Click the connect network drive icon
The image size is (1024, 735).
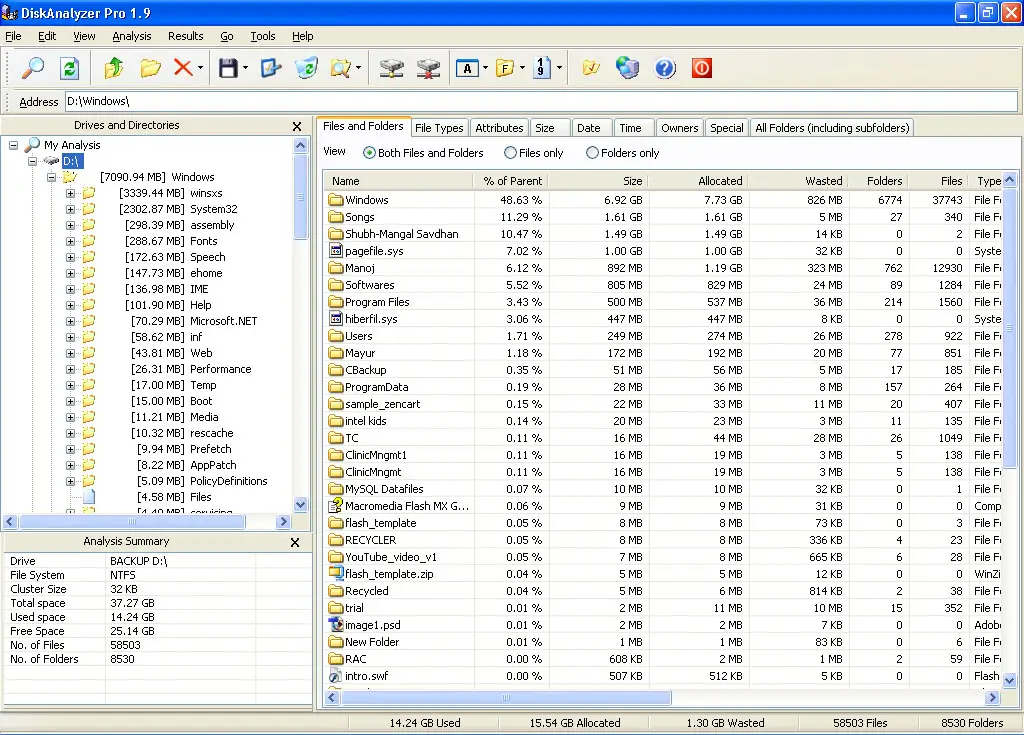[x=391, y=68]
